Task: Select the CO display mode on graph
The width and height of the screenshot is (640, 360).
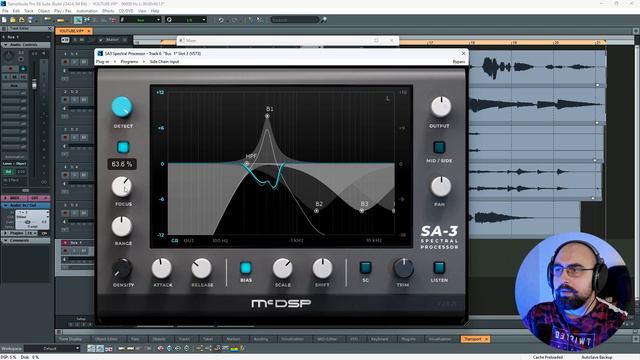Action: point(175,240)
